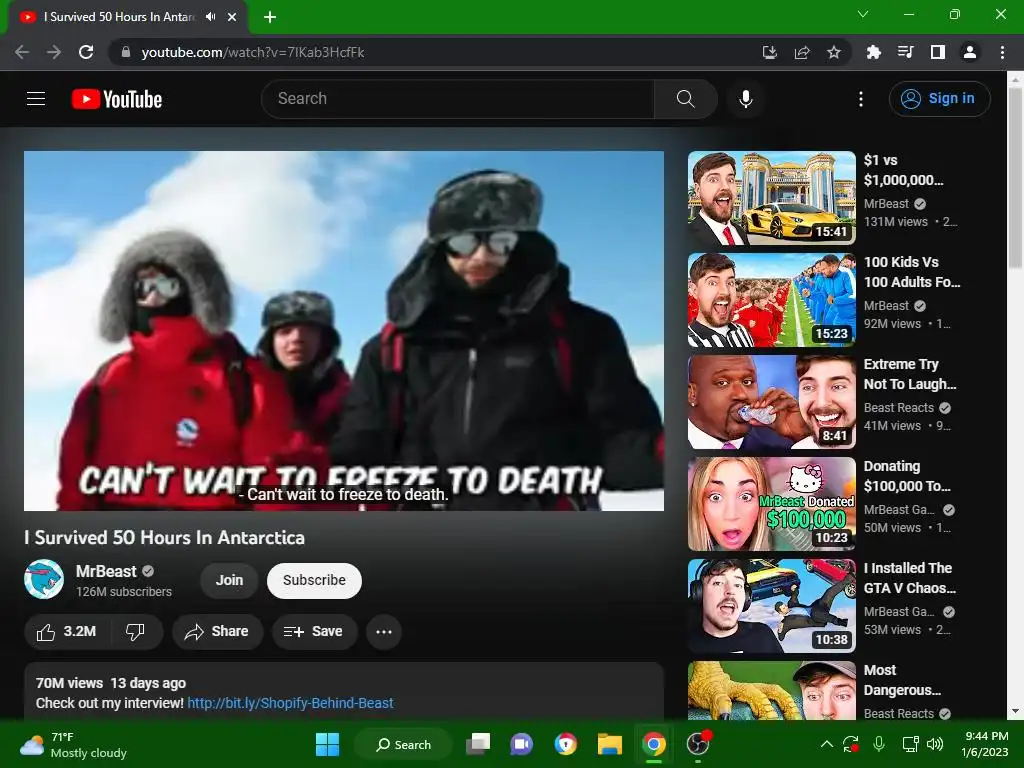The width and height of the screenshot is (1024, 768).
Task: Open Chrome extensions puzzle icon
Action: click(873, 52)
